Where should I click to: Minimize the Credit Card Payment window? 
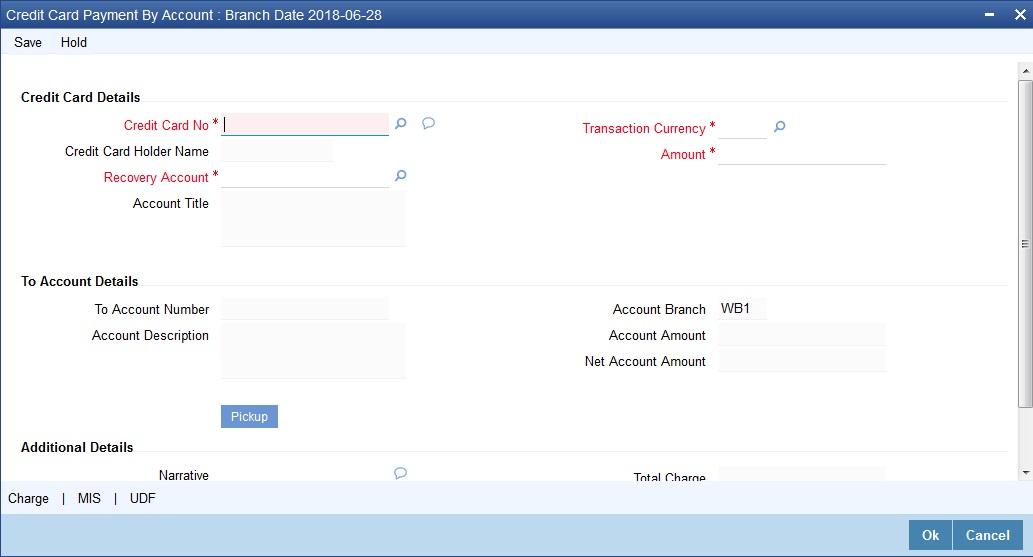[989, 15]
